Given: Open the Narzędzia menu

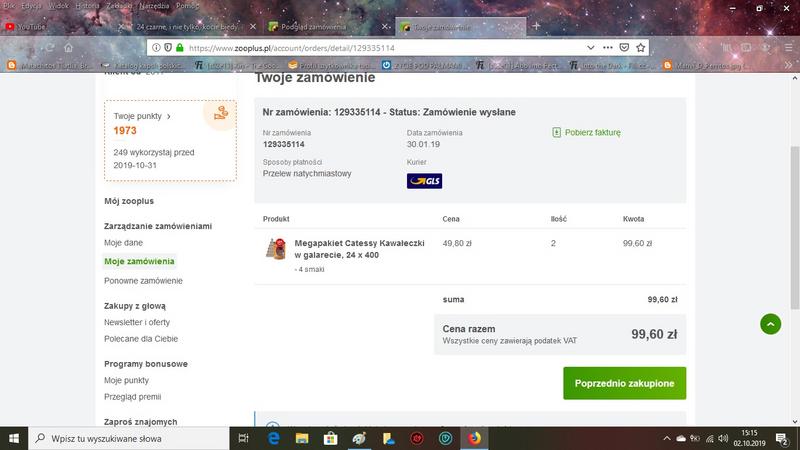Looking at the screenshot, I should coord(154,6).
